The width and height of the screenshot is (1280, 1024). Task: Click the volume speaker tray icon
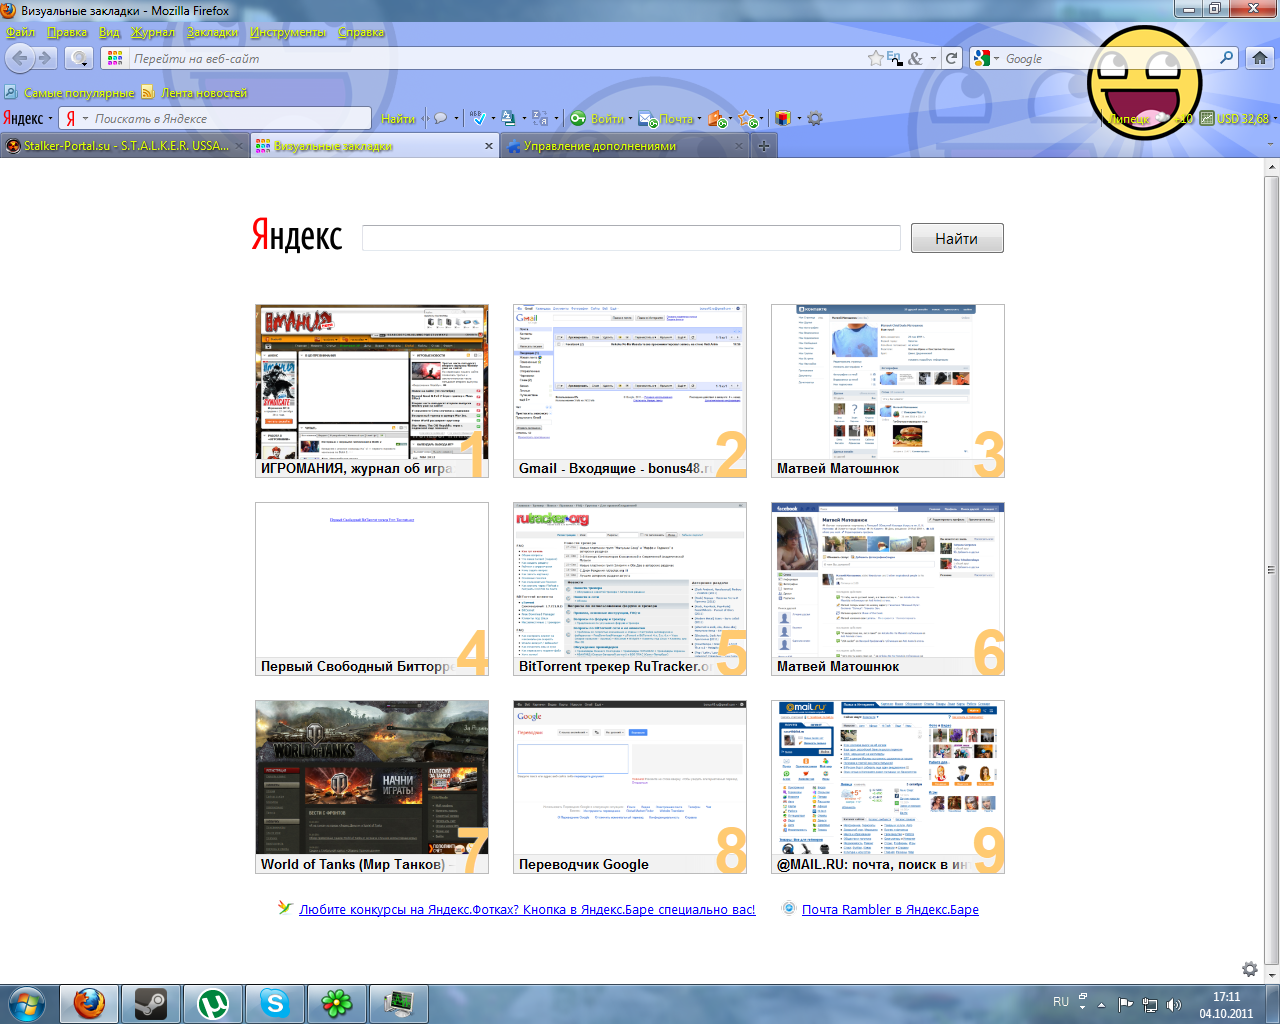1173,1004
